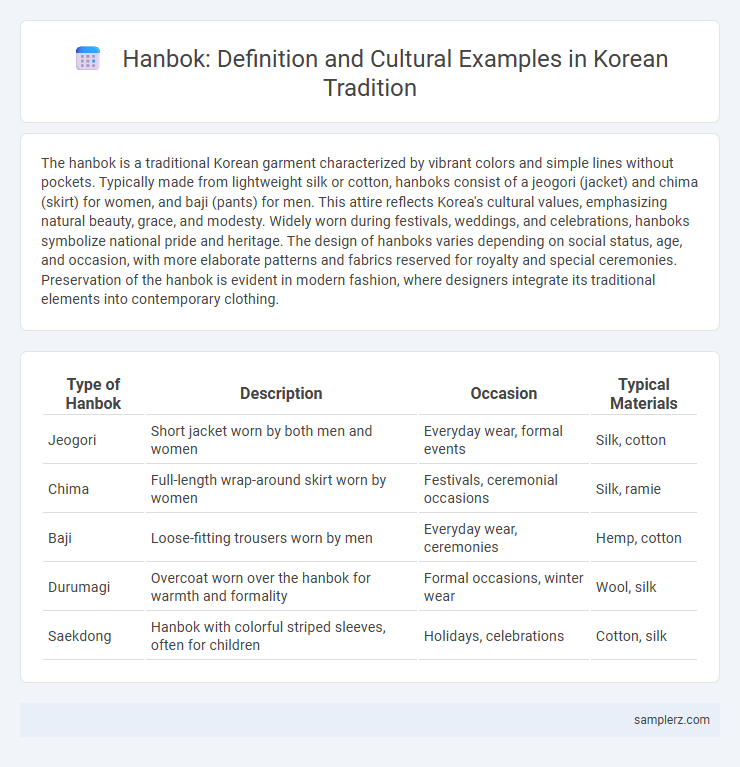Screen dimensions: 740x767
Task: Click the 'Everyday wear, formal events' cell
Action: tap(504, 440)
